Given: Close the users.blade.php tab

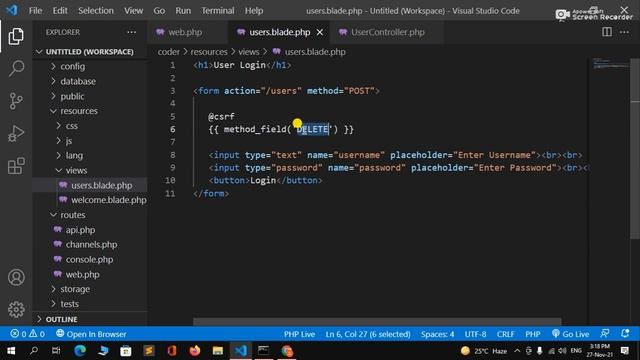Looking at the screenshot, I should 320,32.
